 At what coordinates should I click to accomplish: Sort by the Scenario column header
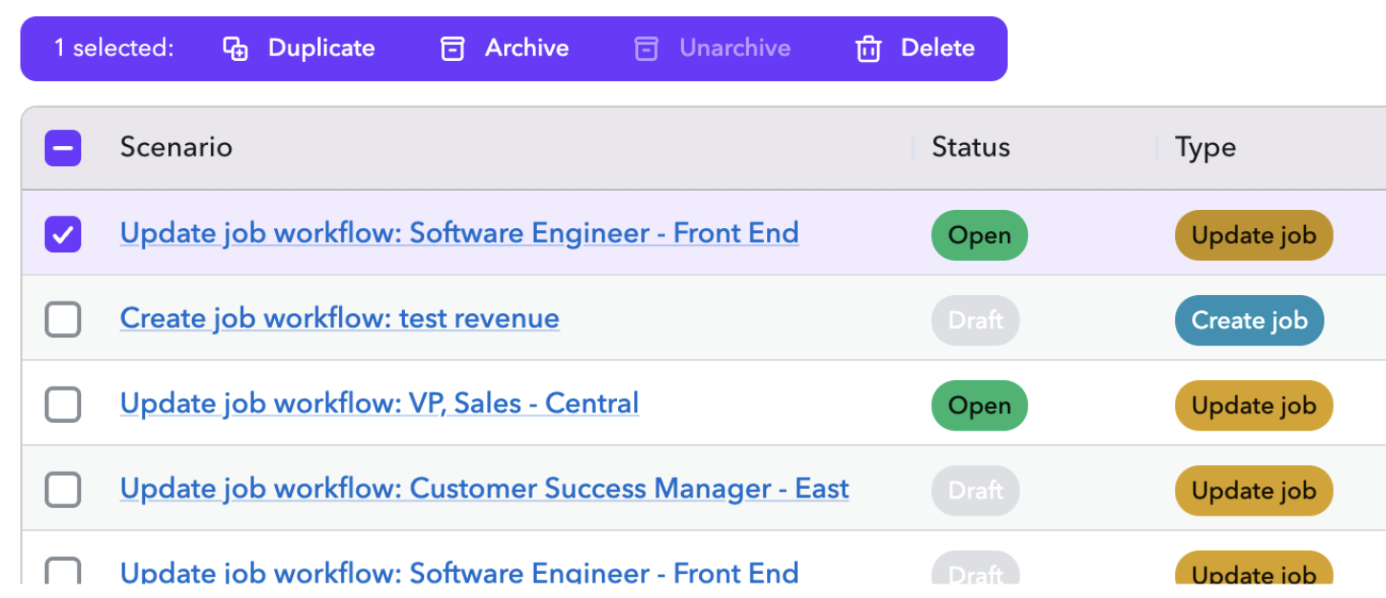coord(176,148)
